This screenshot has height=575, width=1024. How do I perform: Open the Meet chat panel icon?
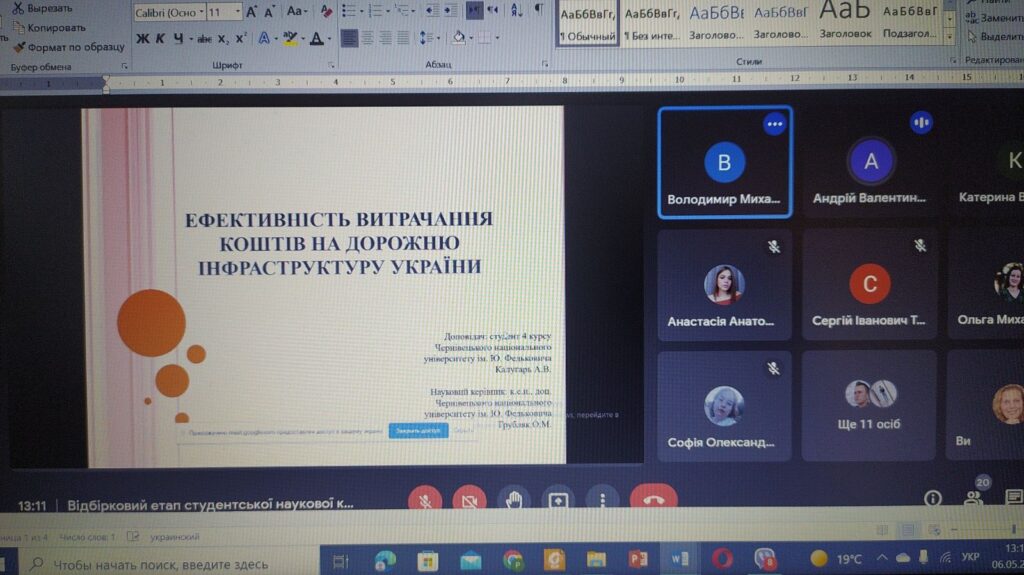1014,498
